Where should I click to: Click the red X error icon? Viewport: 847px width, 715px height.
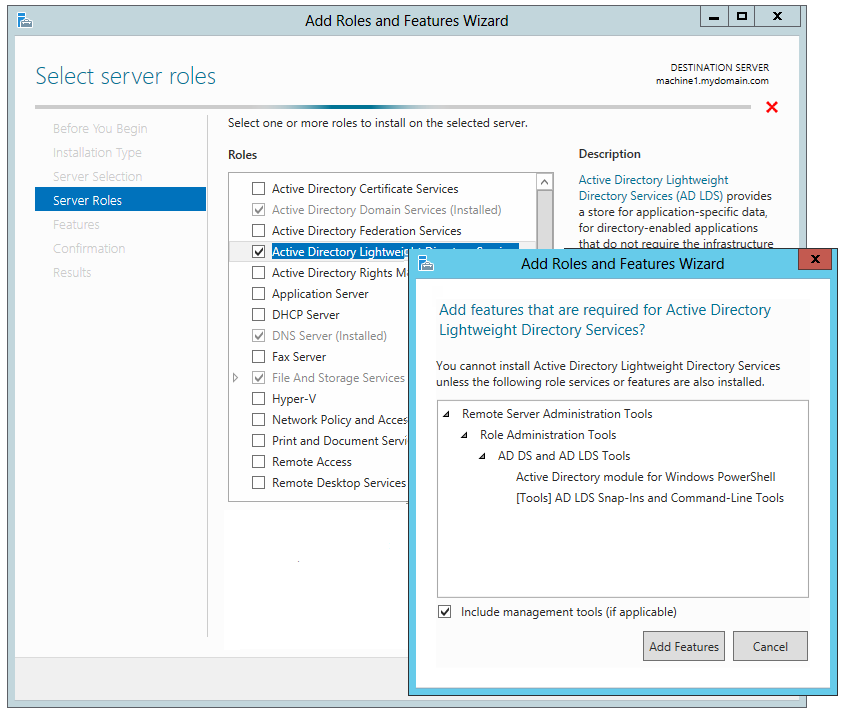point(771,107)
